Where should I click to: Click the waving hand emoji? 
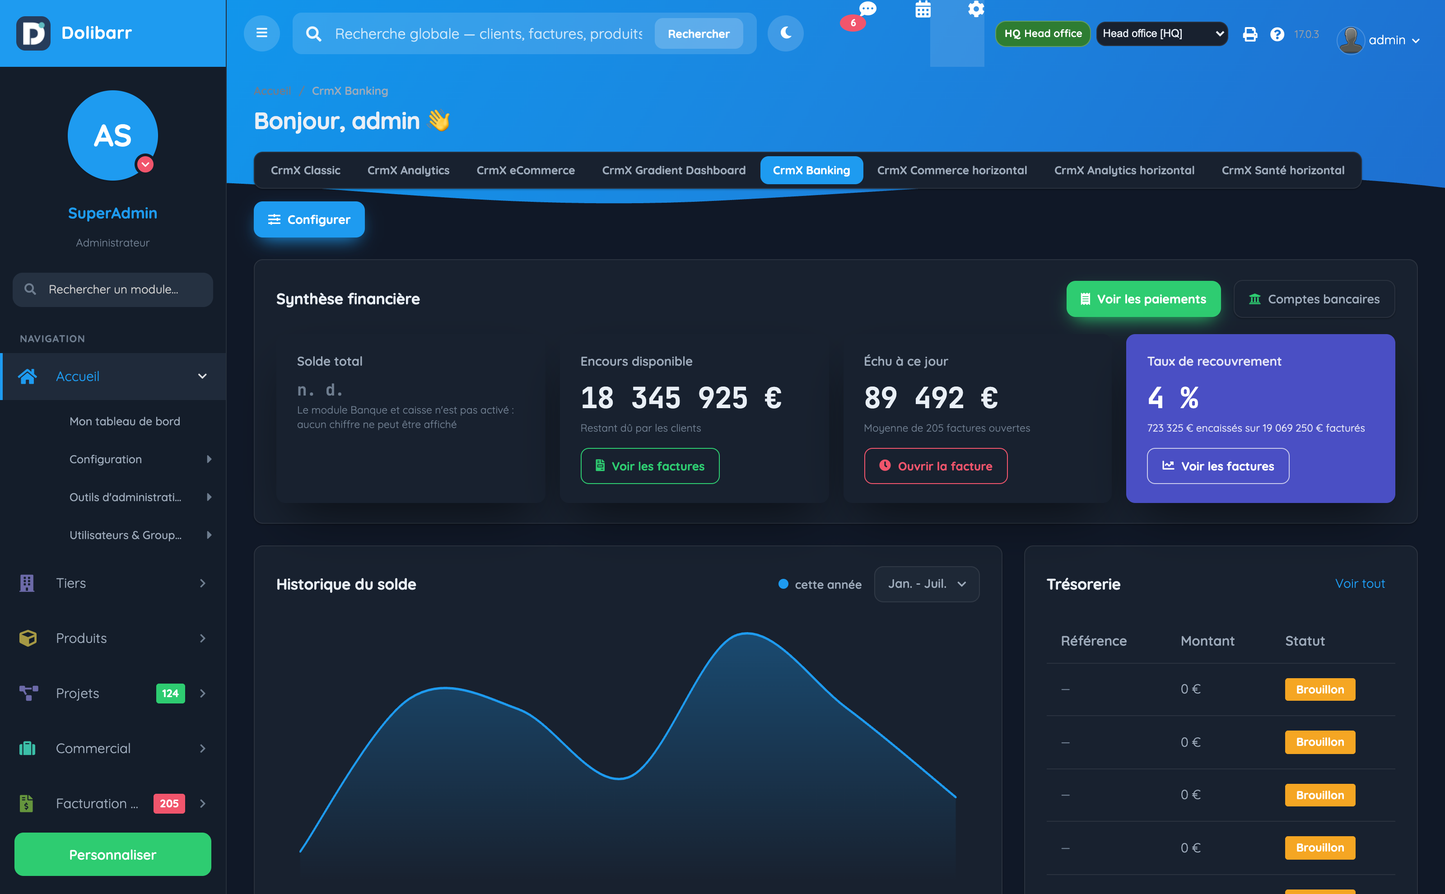[x=439, y=120]
